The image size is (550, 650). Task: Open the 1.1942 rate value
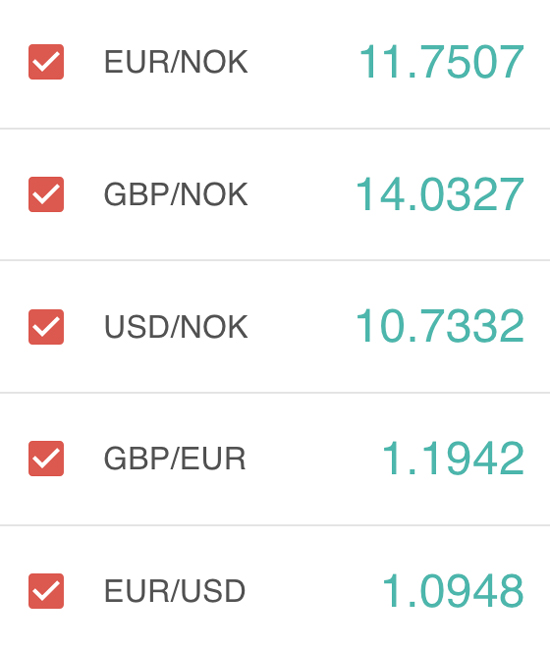pyautogui.click(x=453, y=458)
